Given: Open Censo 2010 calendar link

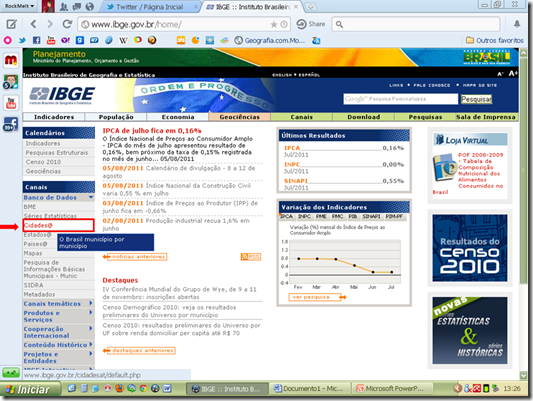Looking at the screenshot, I should click(43, 162).
